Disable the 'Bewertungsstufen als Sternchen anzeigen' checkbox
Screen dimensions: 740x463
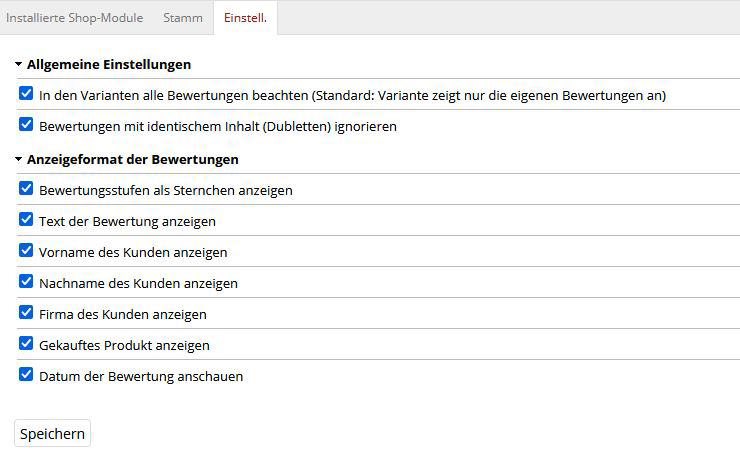click(x=26, y=189)
